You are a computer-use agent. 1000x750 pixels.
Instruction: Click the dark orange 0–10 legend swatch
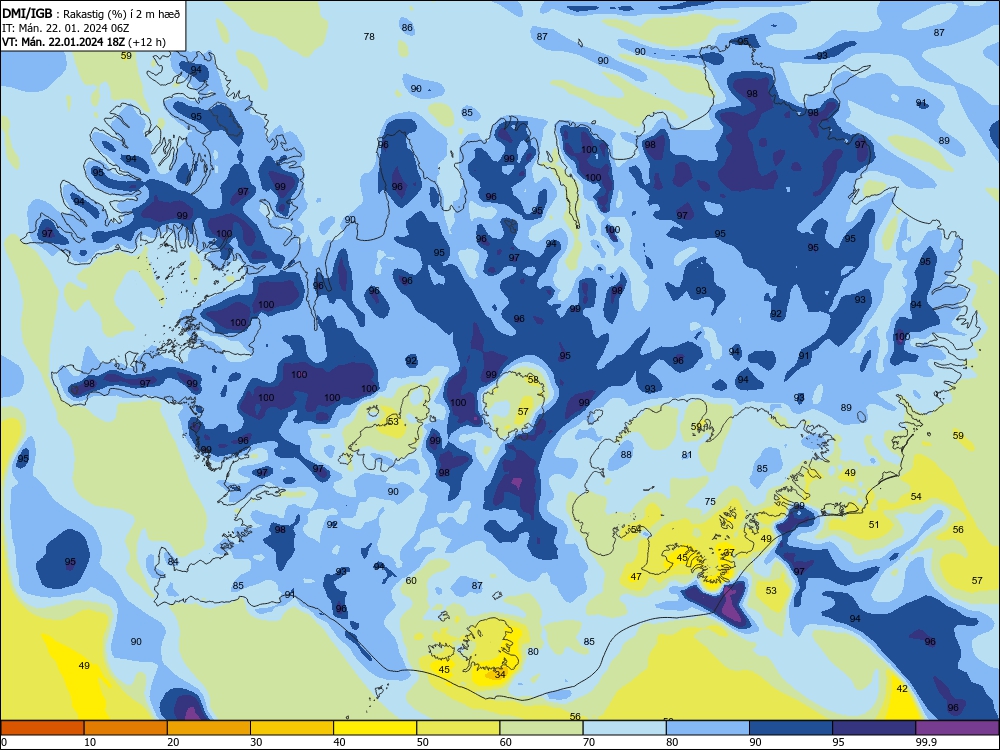coord(42,728)
